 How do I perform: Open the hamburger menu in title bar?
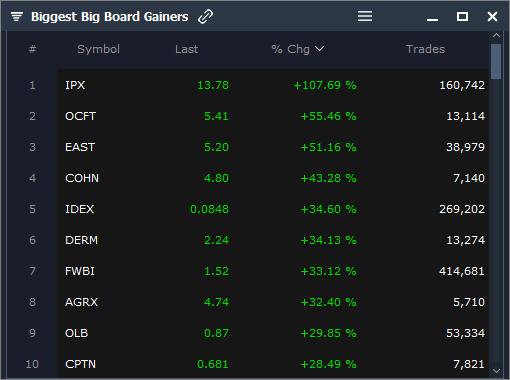point(365,16)
